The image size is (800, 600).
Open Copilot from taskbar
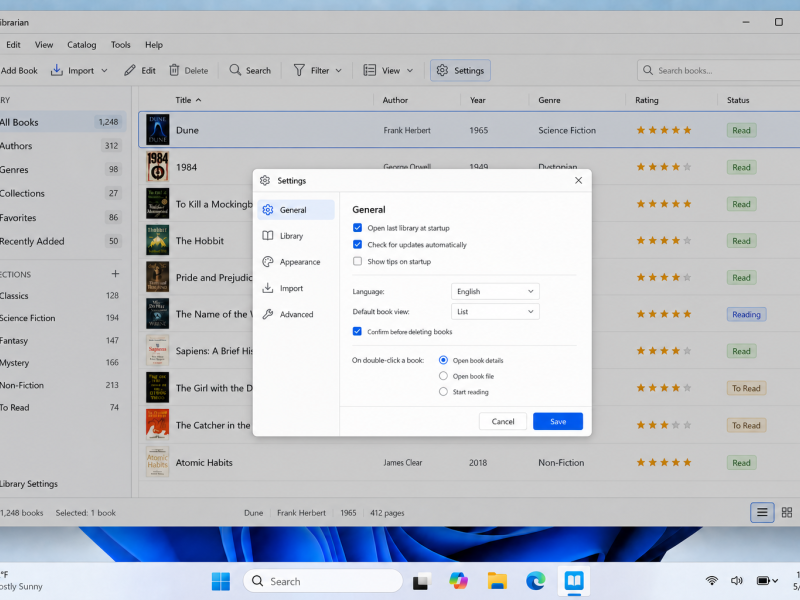coord(458,581)
